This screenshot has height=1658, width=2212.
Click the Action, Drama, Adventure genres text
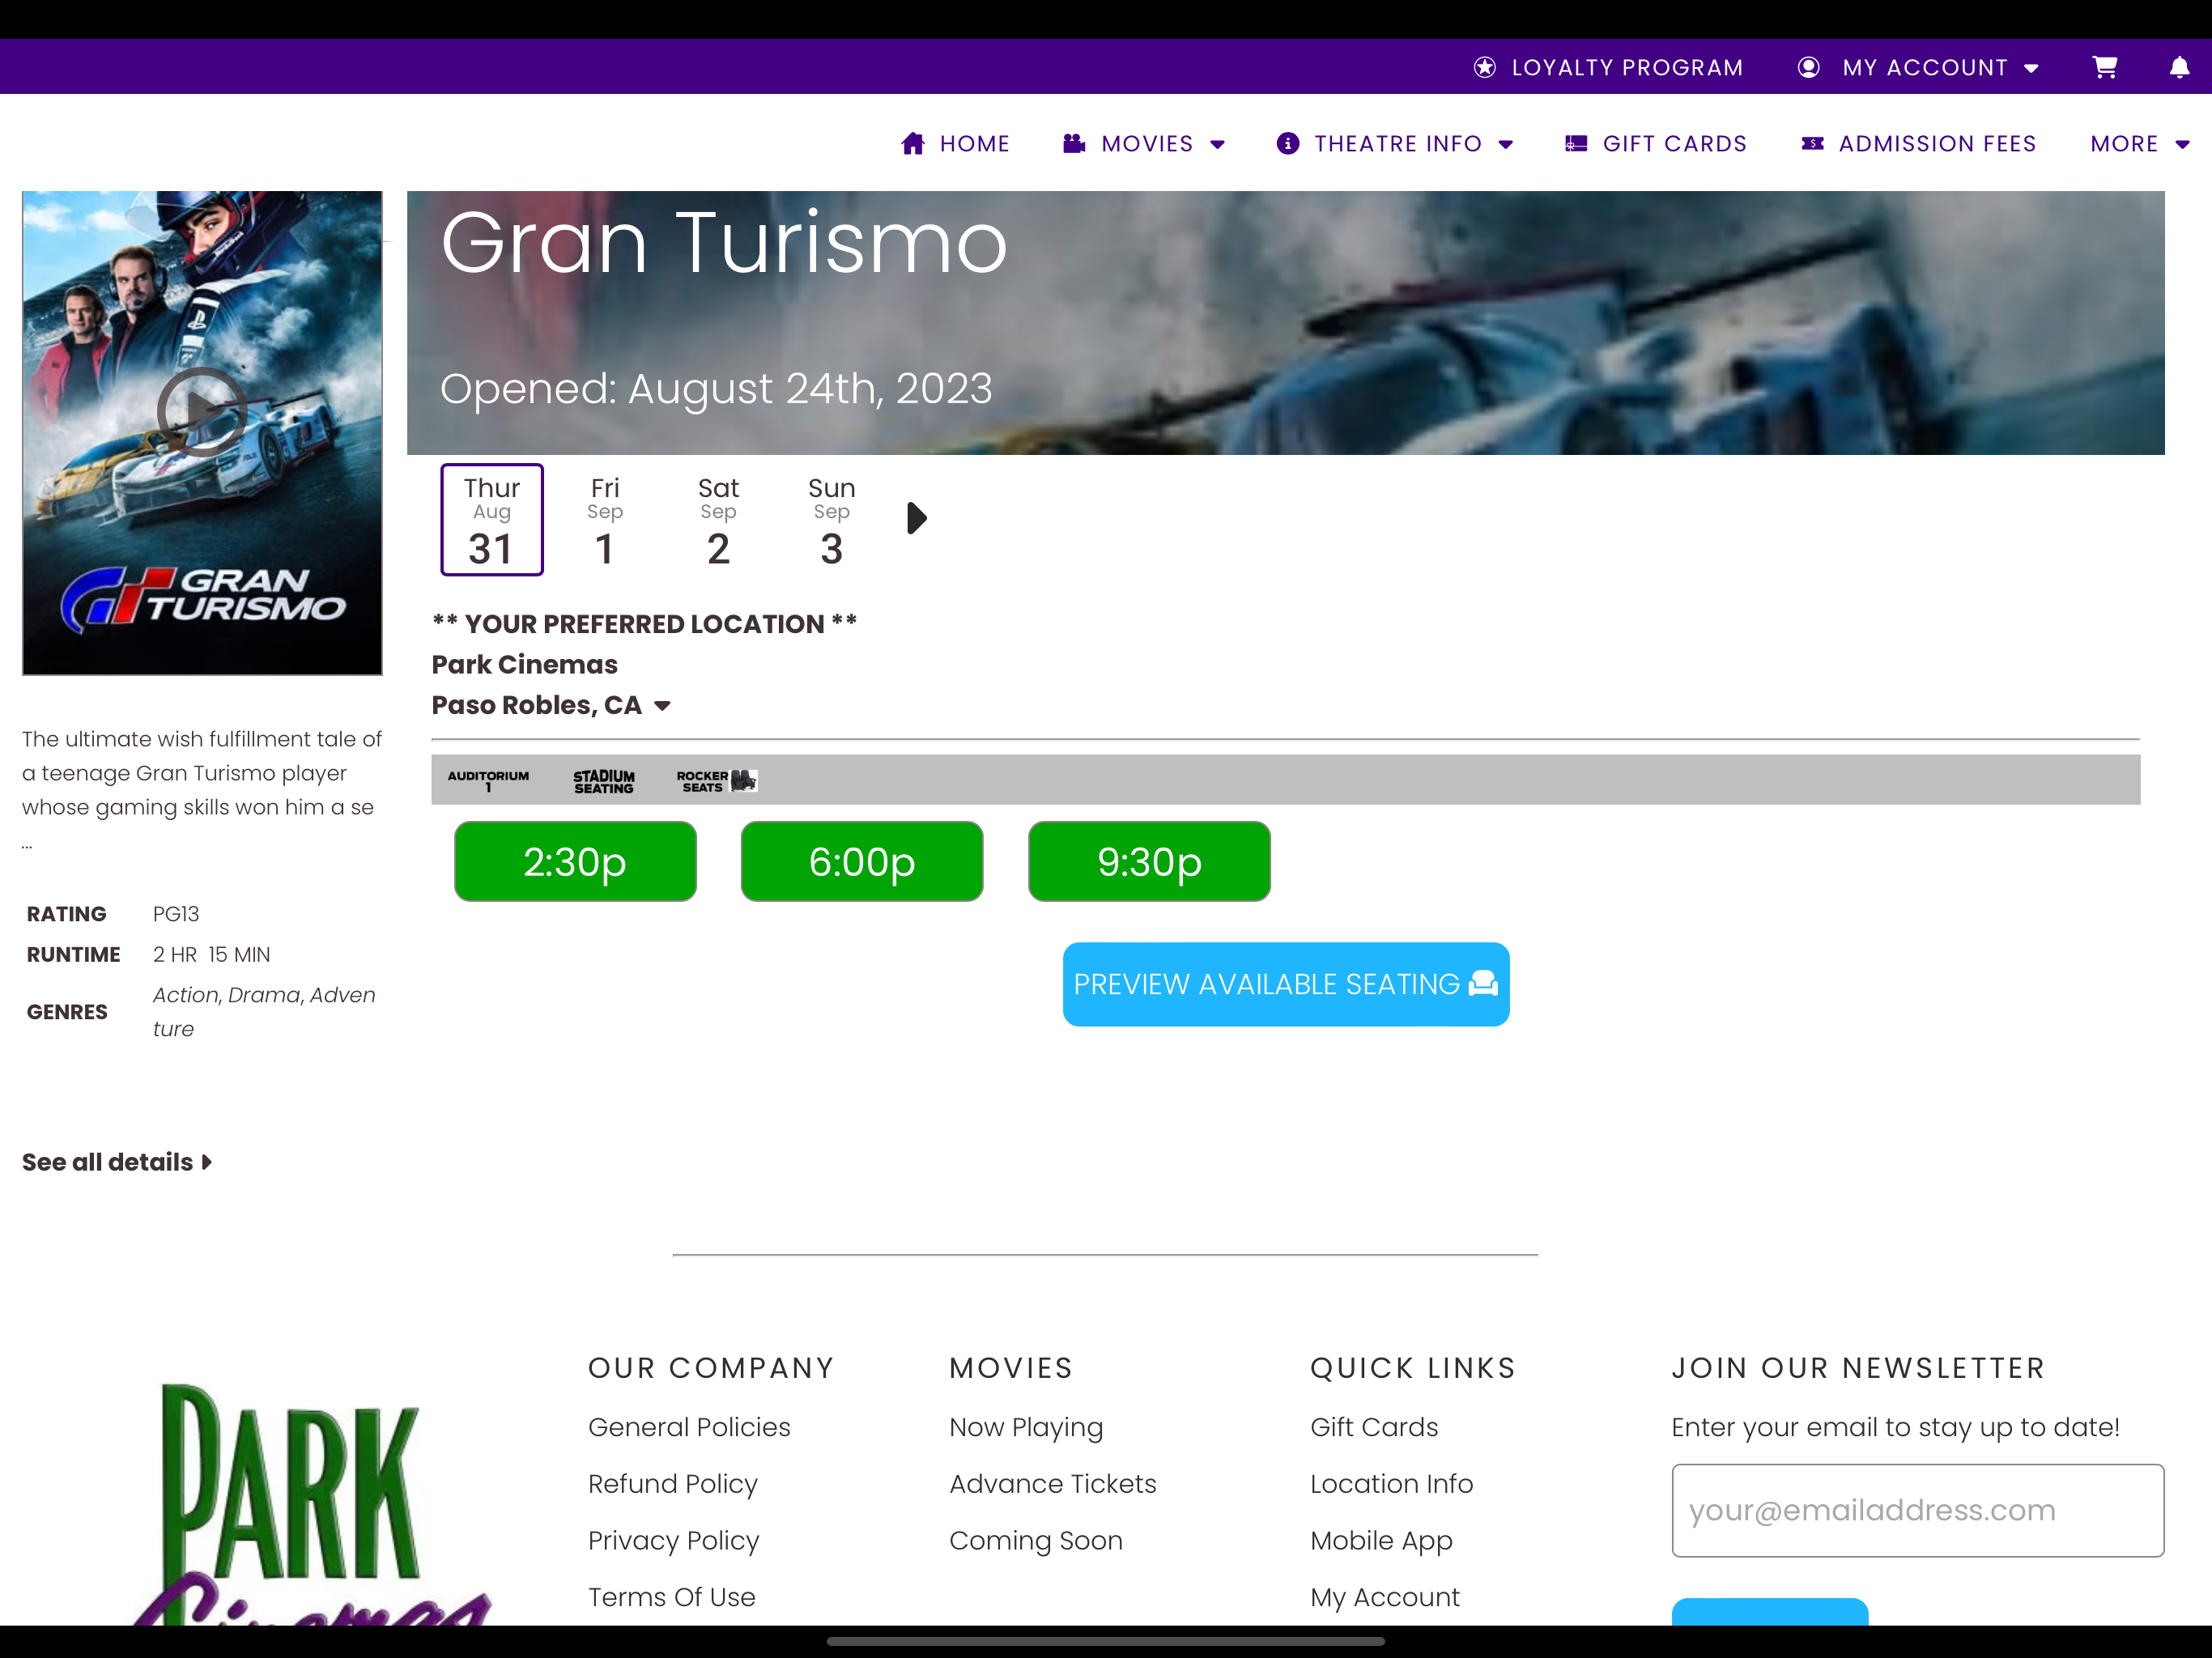(x=264, y=1012)
